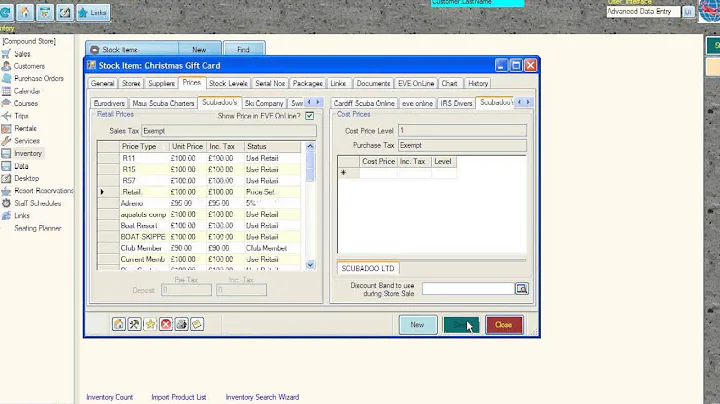
Task: Click the hammer tools icon in dialog footer
Action: click(x=134, y=324)
